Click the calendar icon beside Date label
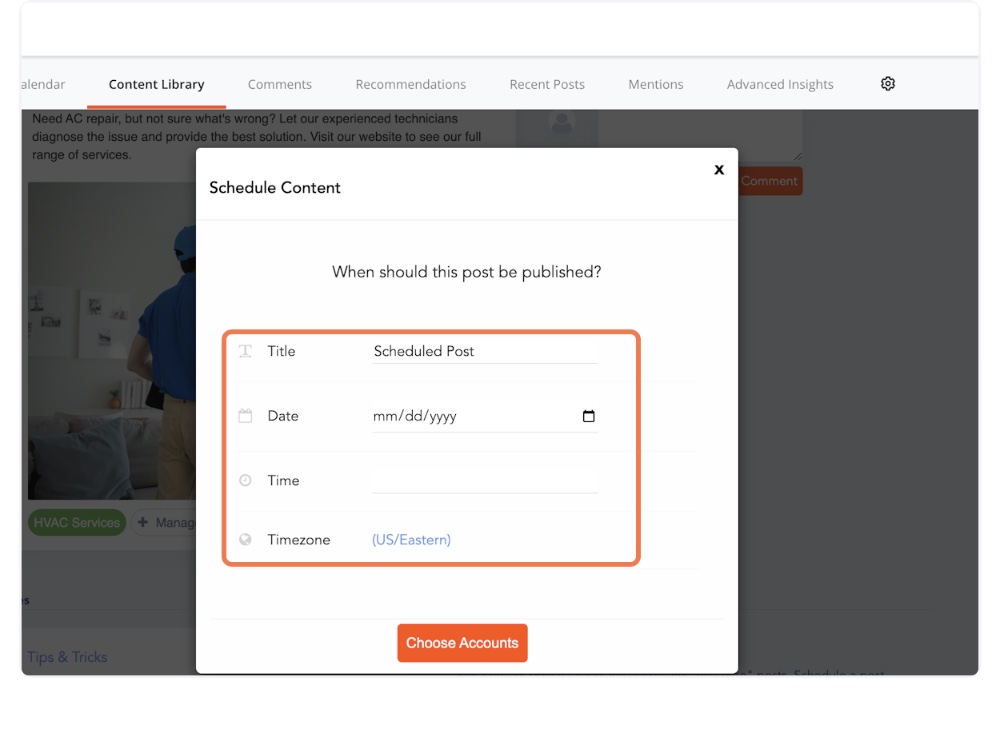Image resolution: width=1004 pixels, height=732 pixels. coord(245,416)
